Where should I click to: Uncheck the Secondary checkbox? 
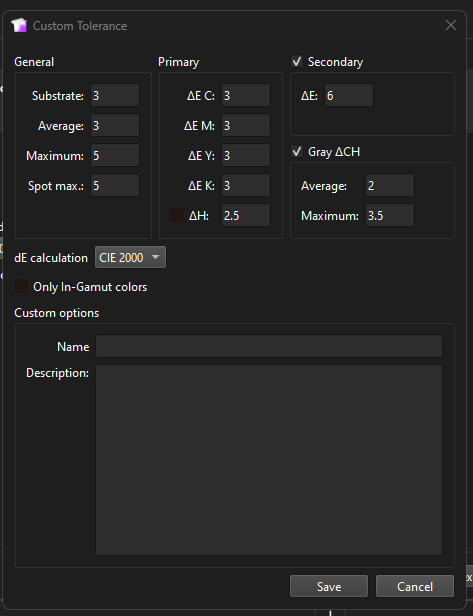pyautogui.click(x=297, y=62)
